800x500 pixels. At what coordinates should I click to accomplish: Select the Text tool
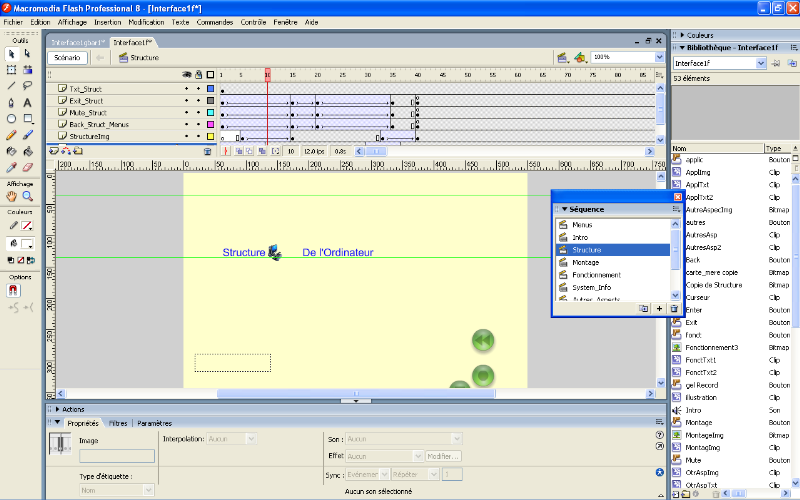pos(27,102)
